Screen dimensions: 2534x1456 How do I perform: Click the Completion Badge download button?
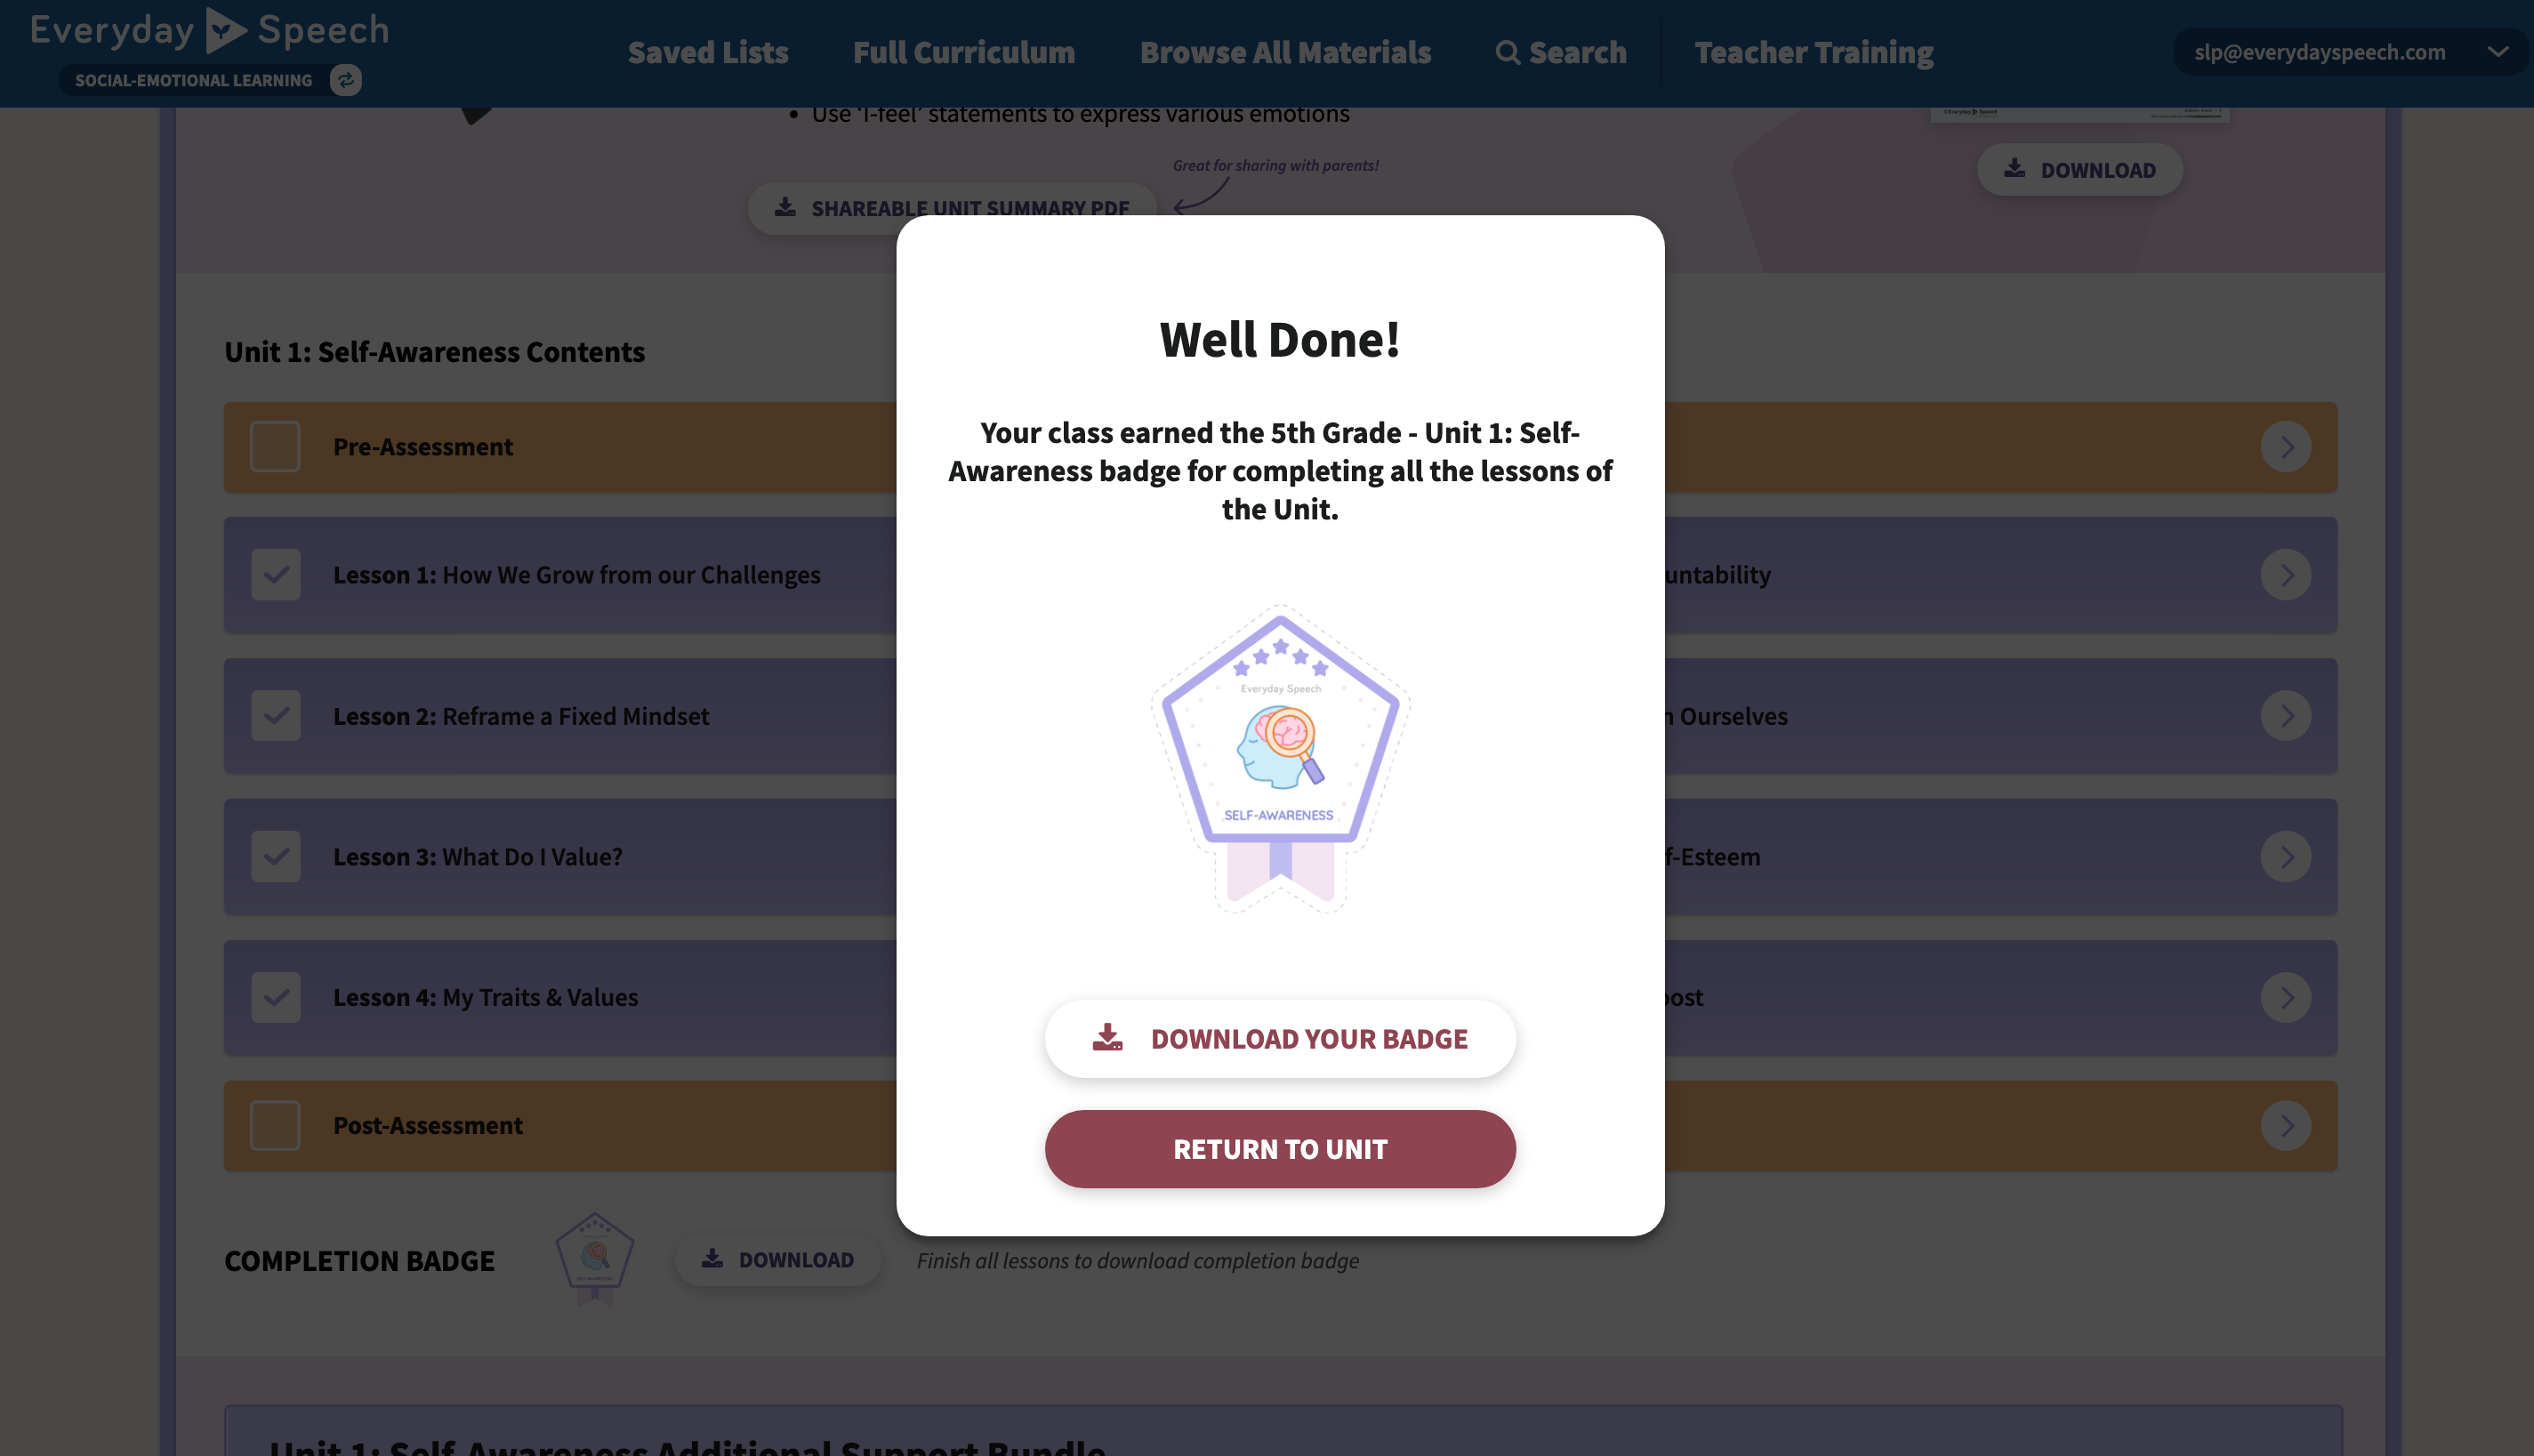tap(778, 1259)
